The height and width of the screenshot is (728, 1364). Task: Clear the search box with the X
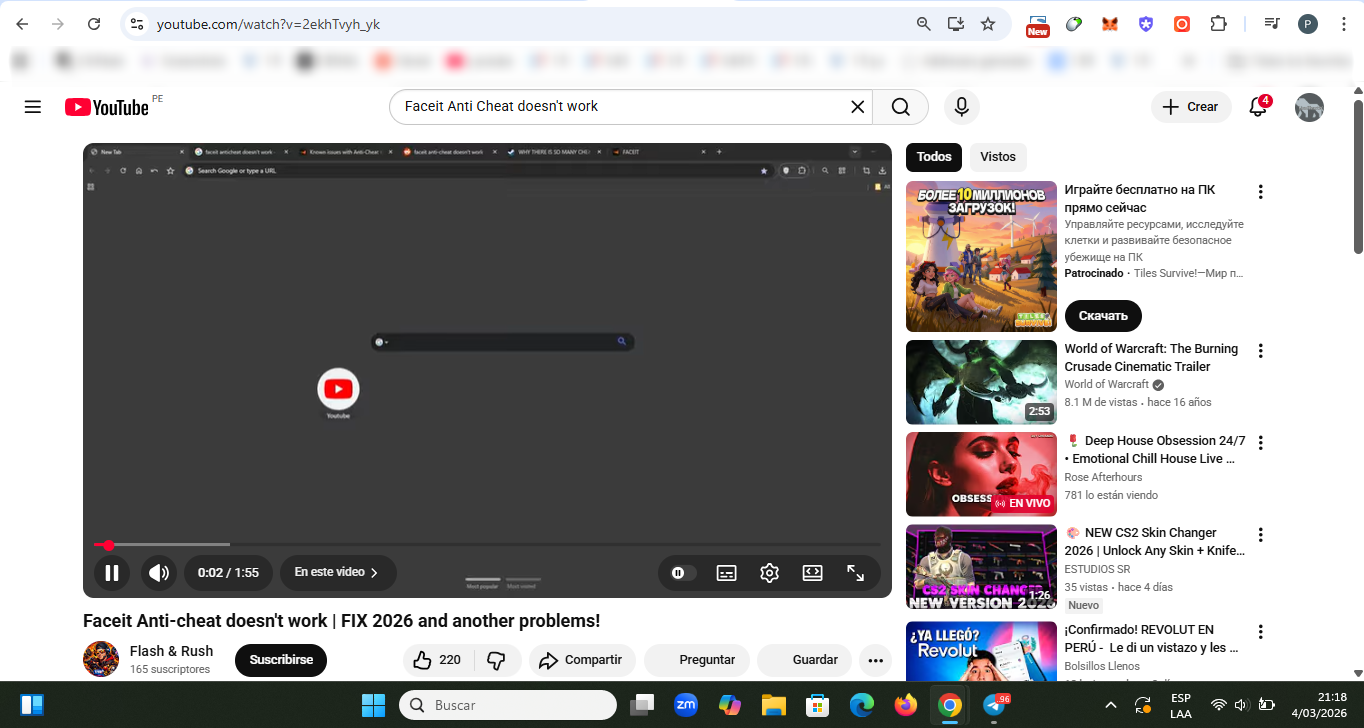point(857,107)
